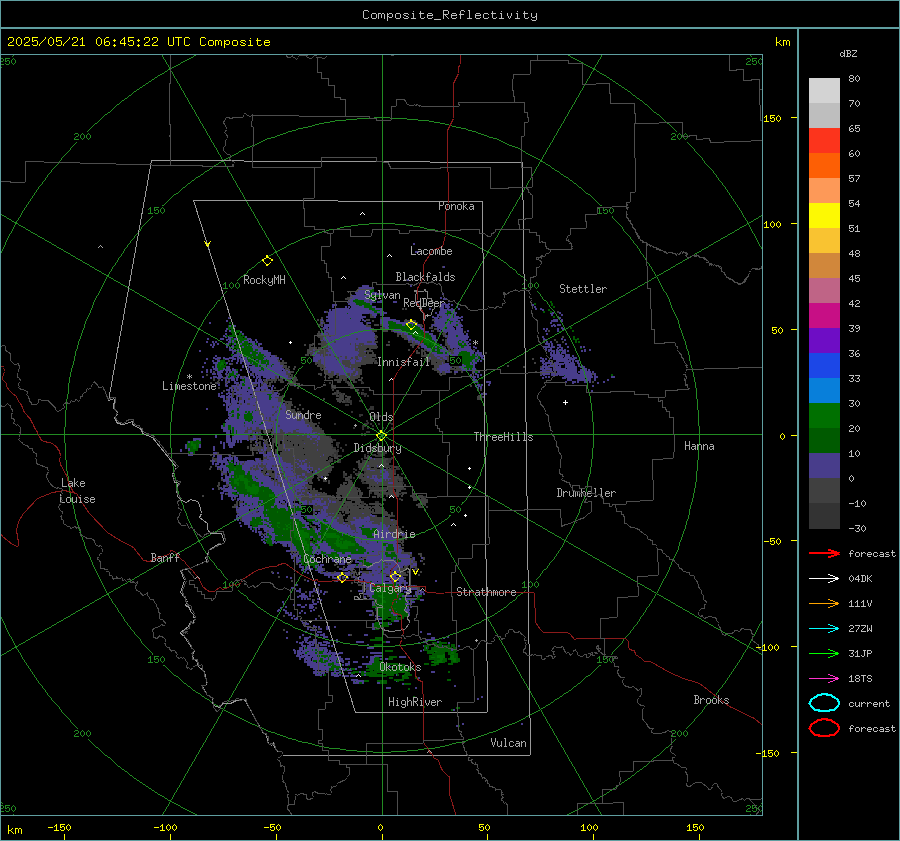
Task: Click the yellow diamond marker below Cochrane
Action: (342, 577)
